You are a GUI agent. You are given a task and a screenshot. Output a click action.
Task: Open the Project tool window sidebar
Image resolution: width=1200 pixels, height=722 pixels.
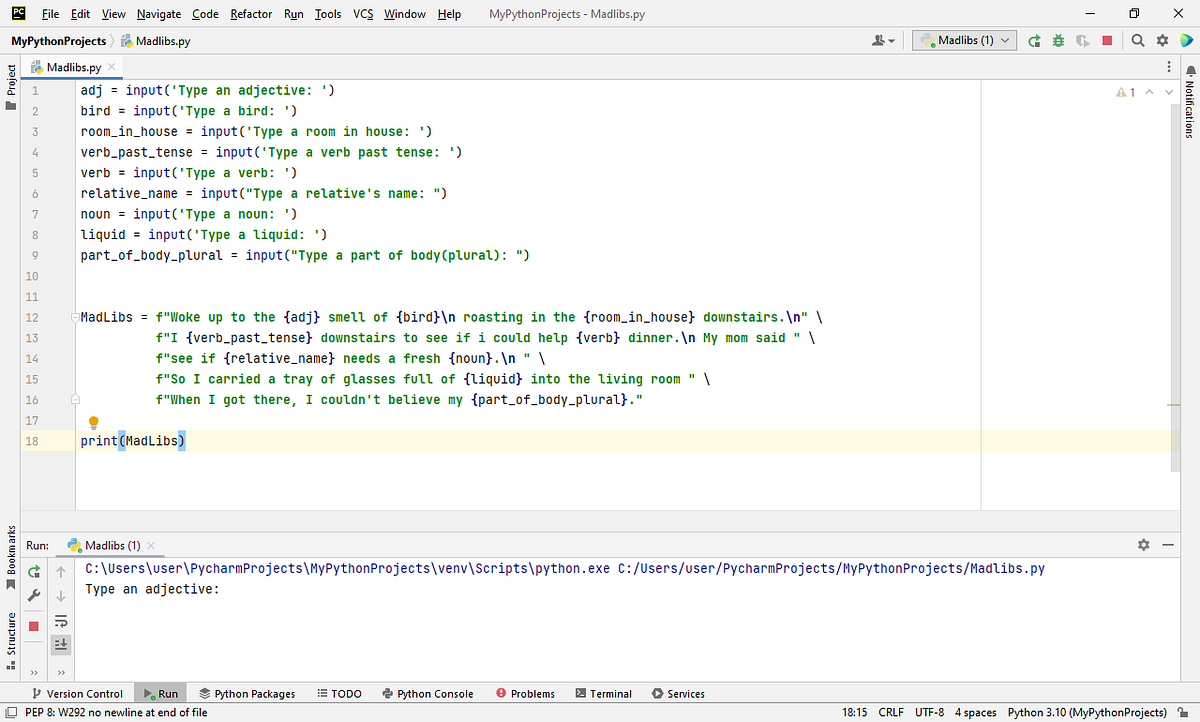coord(11,88)
